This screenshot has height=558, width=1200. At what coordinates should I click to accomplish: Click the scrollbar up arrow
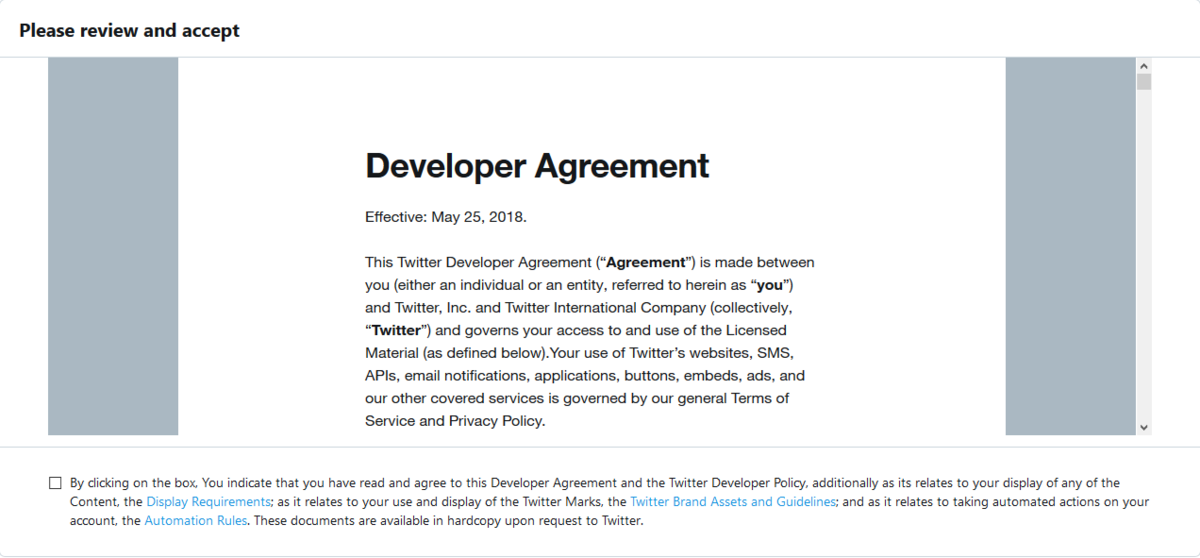1144,65
